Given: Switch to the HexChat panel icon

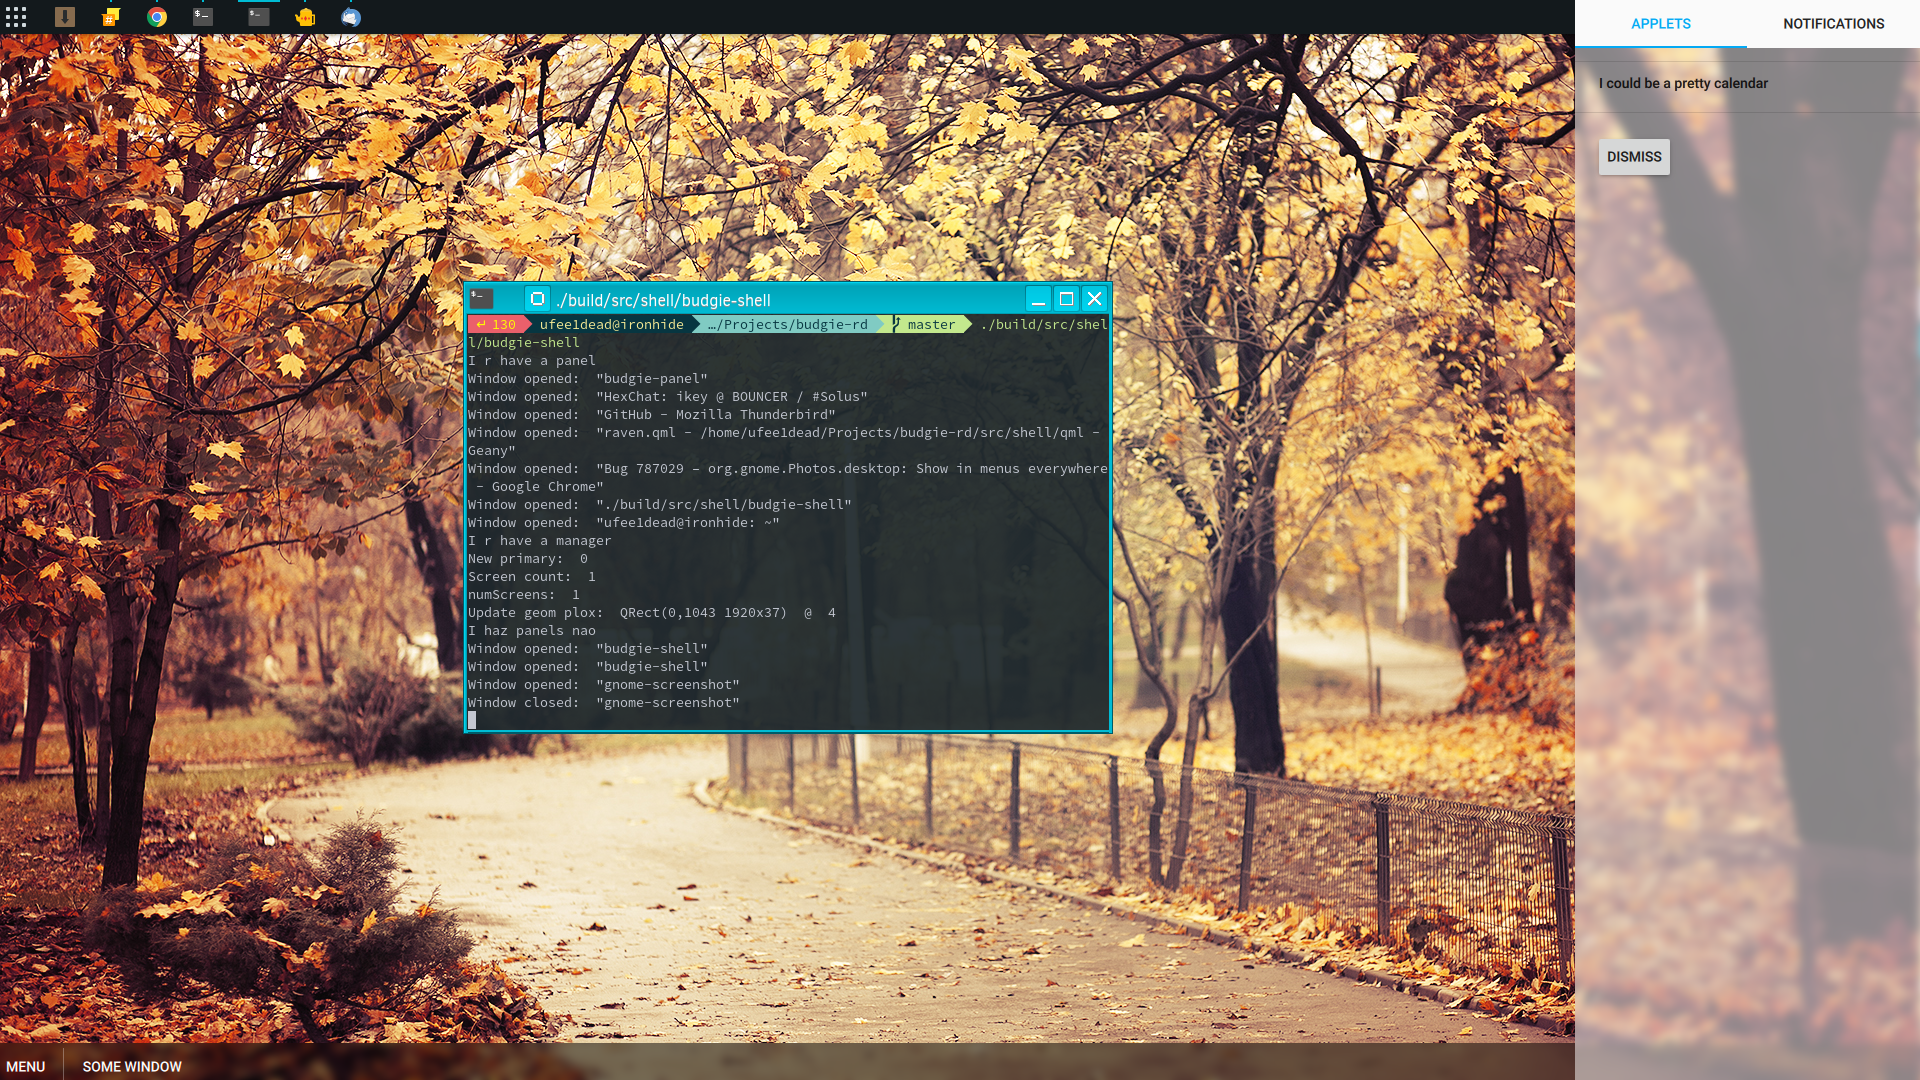Looking at the screenshot, I should (111, 17).
